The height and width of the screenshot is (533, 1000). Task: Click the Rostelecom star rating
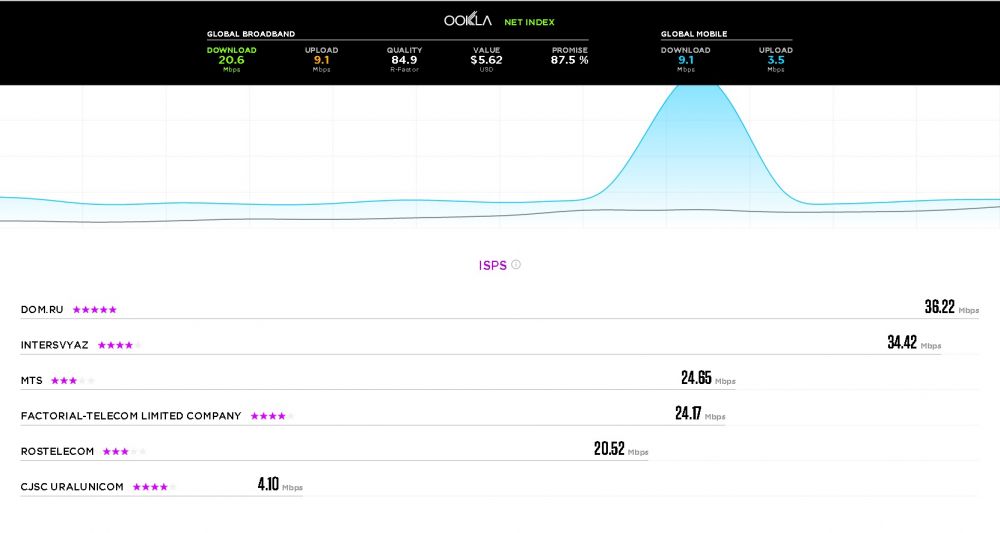point(123,452)
